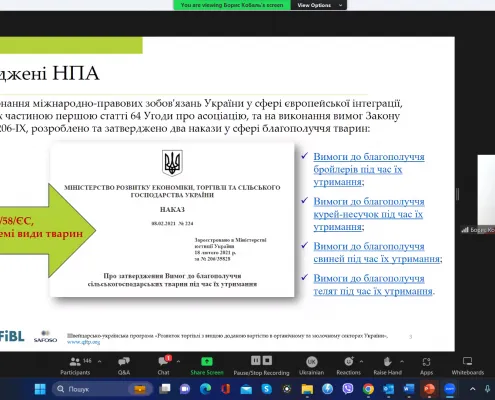This screenshot has height=400, width=495.
Task: Expand the Raise Hand options caret
Action: click(x=402, y=361)
